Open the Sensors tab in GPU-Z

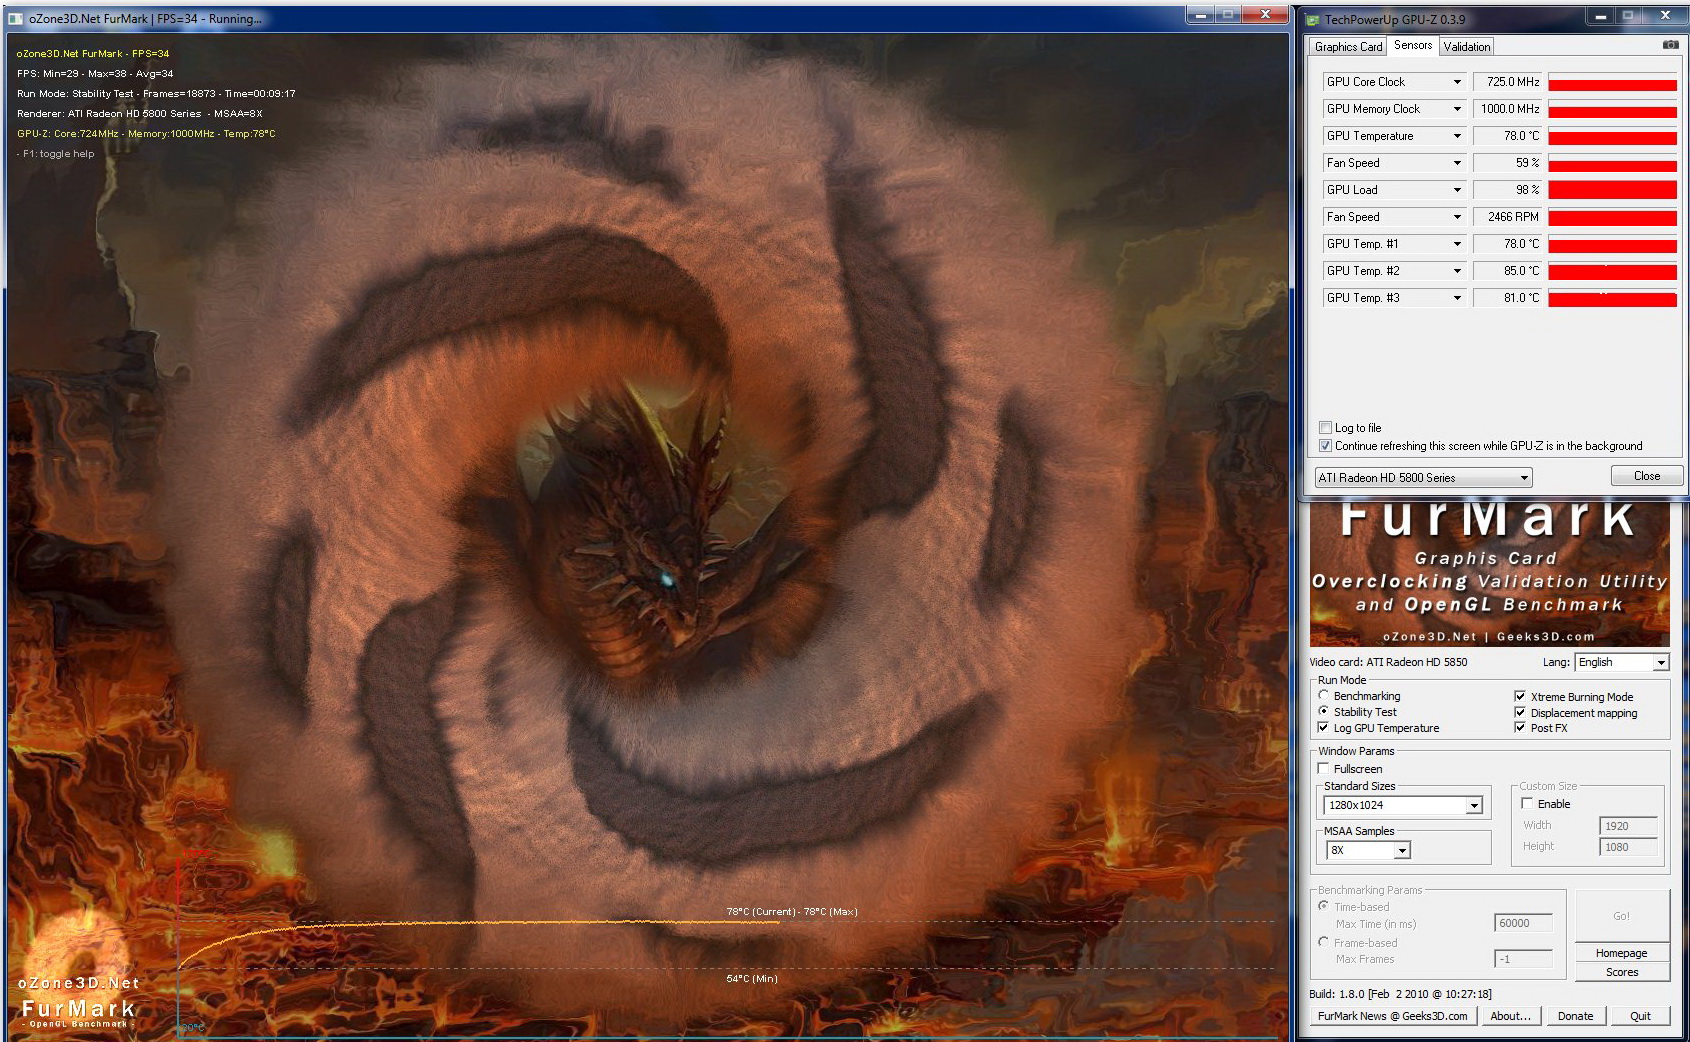pos(1412,45)
